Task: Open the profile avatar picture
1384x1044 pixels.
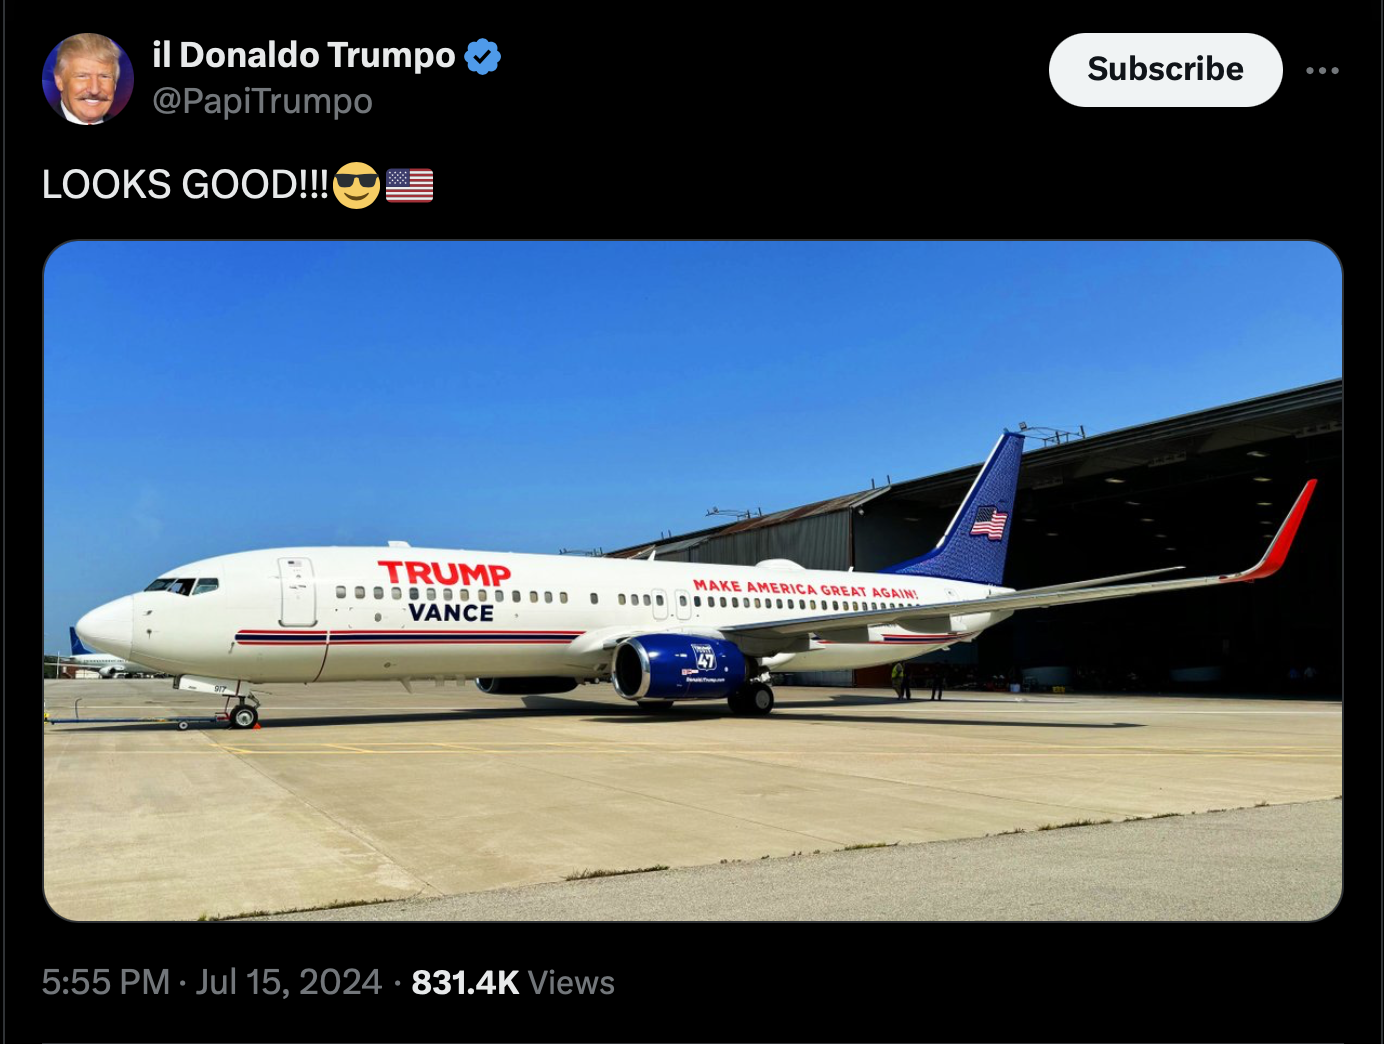Action: [x=88, y=79]
